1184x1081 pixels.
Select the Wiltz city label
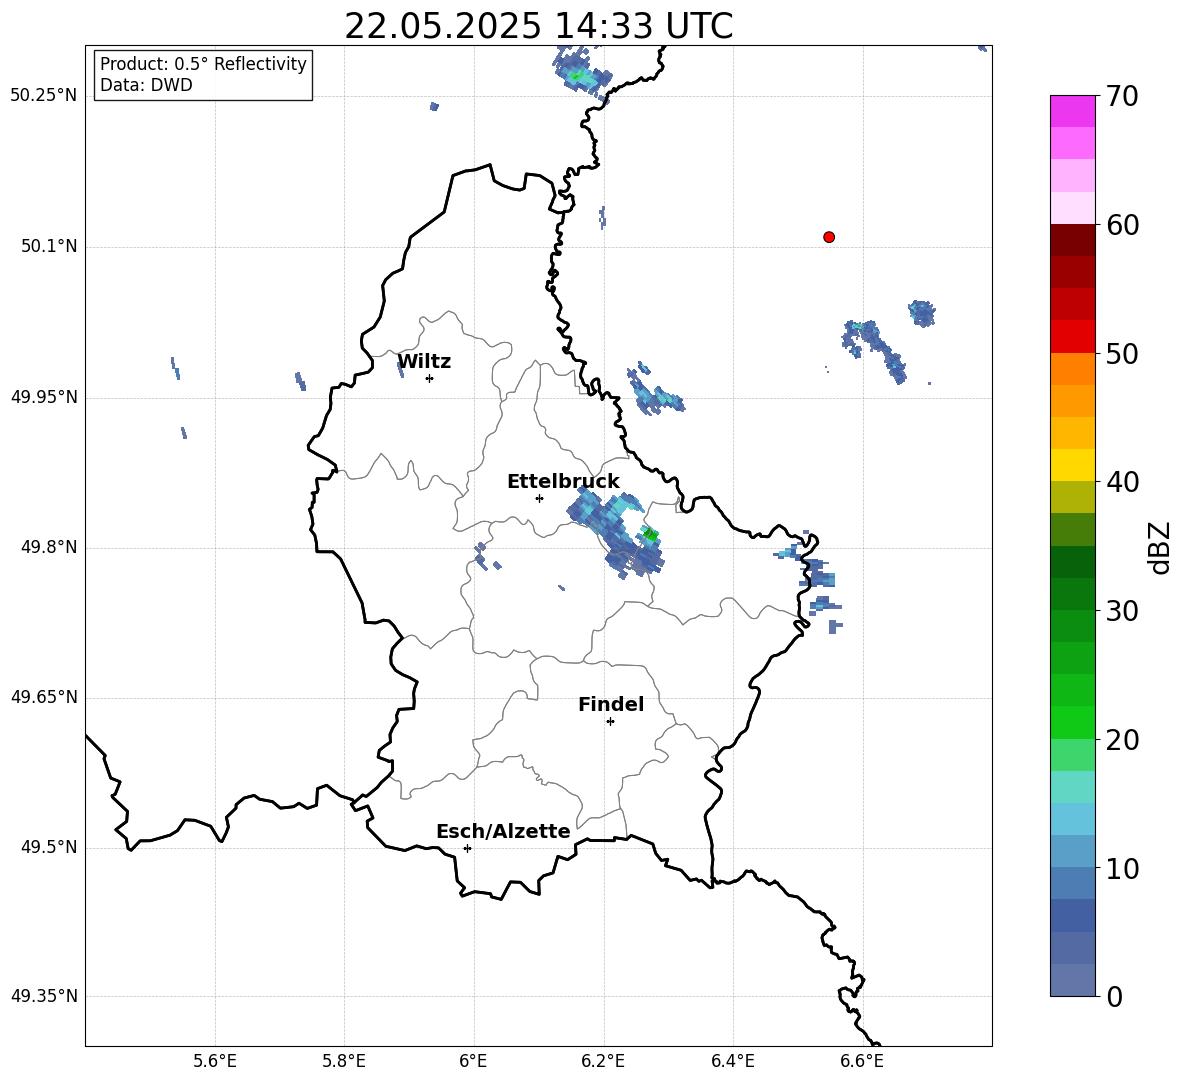tap(424, 362)
